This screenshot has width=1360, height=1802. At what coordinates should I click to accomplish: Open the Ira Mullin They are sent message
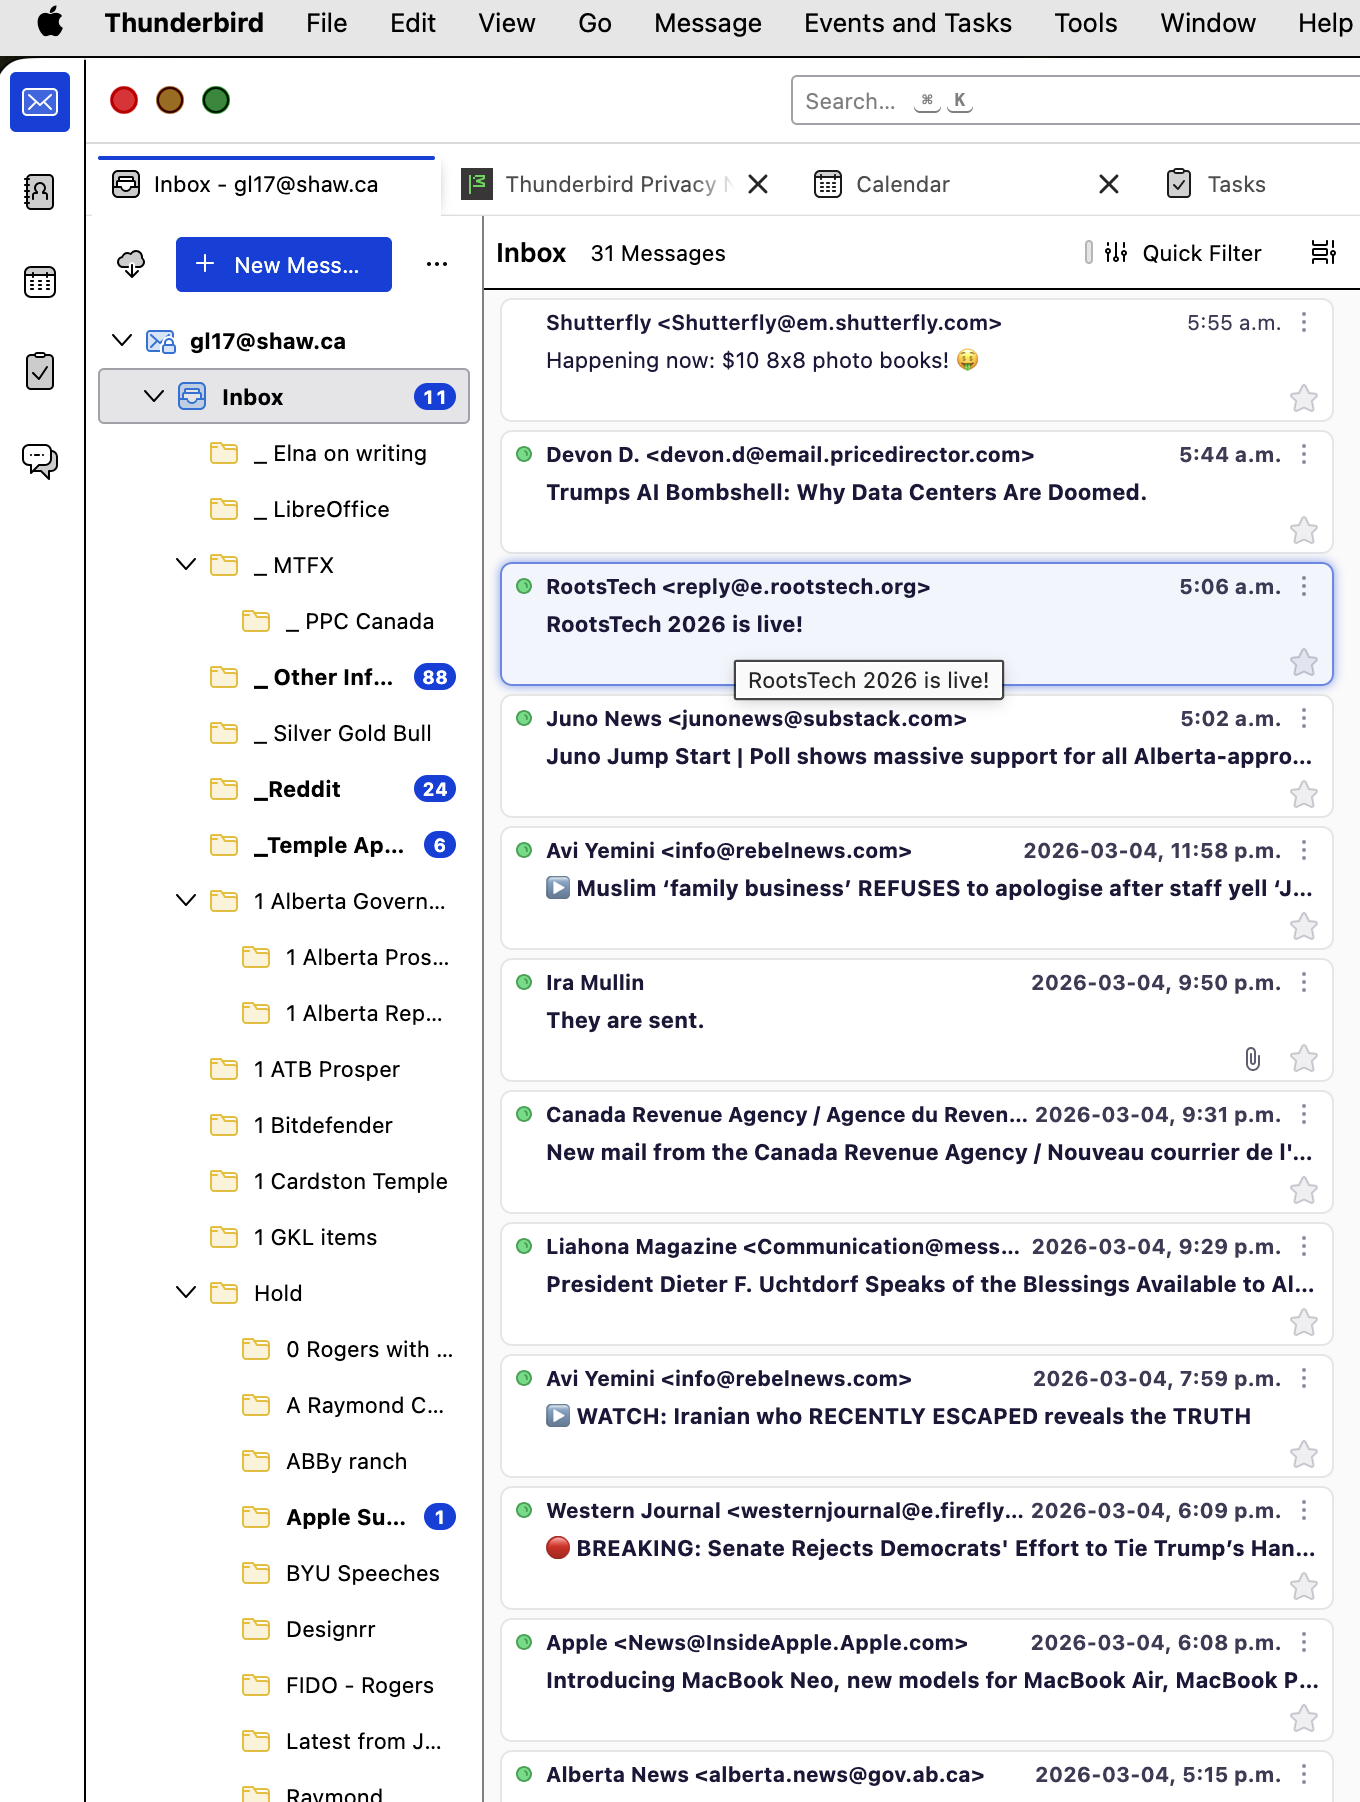917,1020
